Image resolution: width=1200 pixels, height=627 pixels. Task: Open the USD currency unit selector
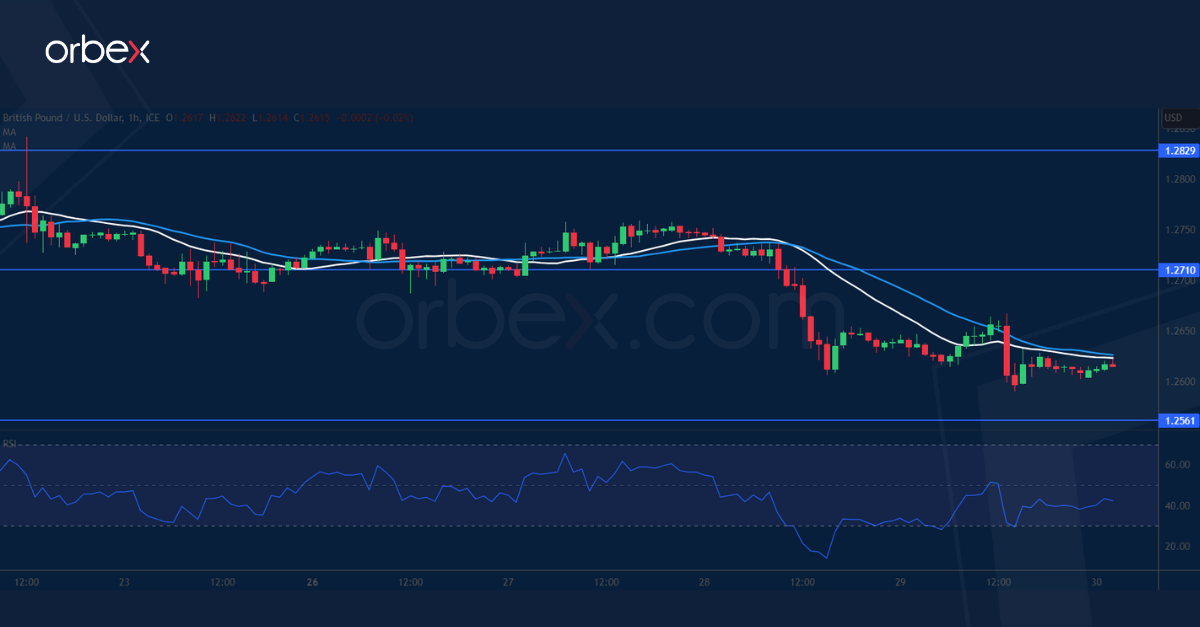[1176, 117]
